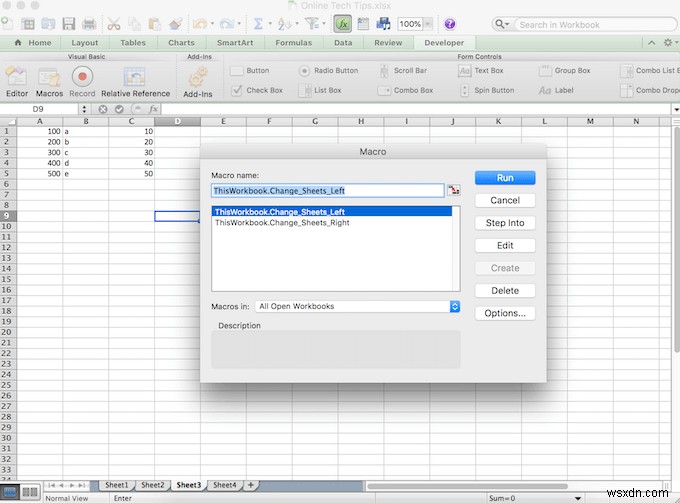
Task: Select ThisWorkbook.Change_Sheets_Left in macro list
Action: coord(332,212)
